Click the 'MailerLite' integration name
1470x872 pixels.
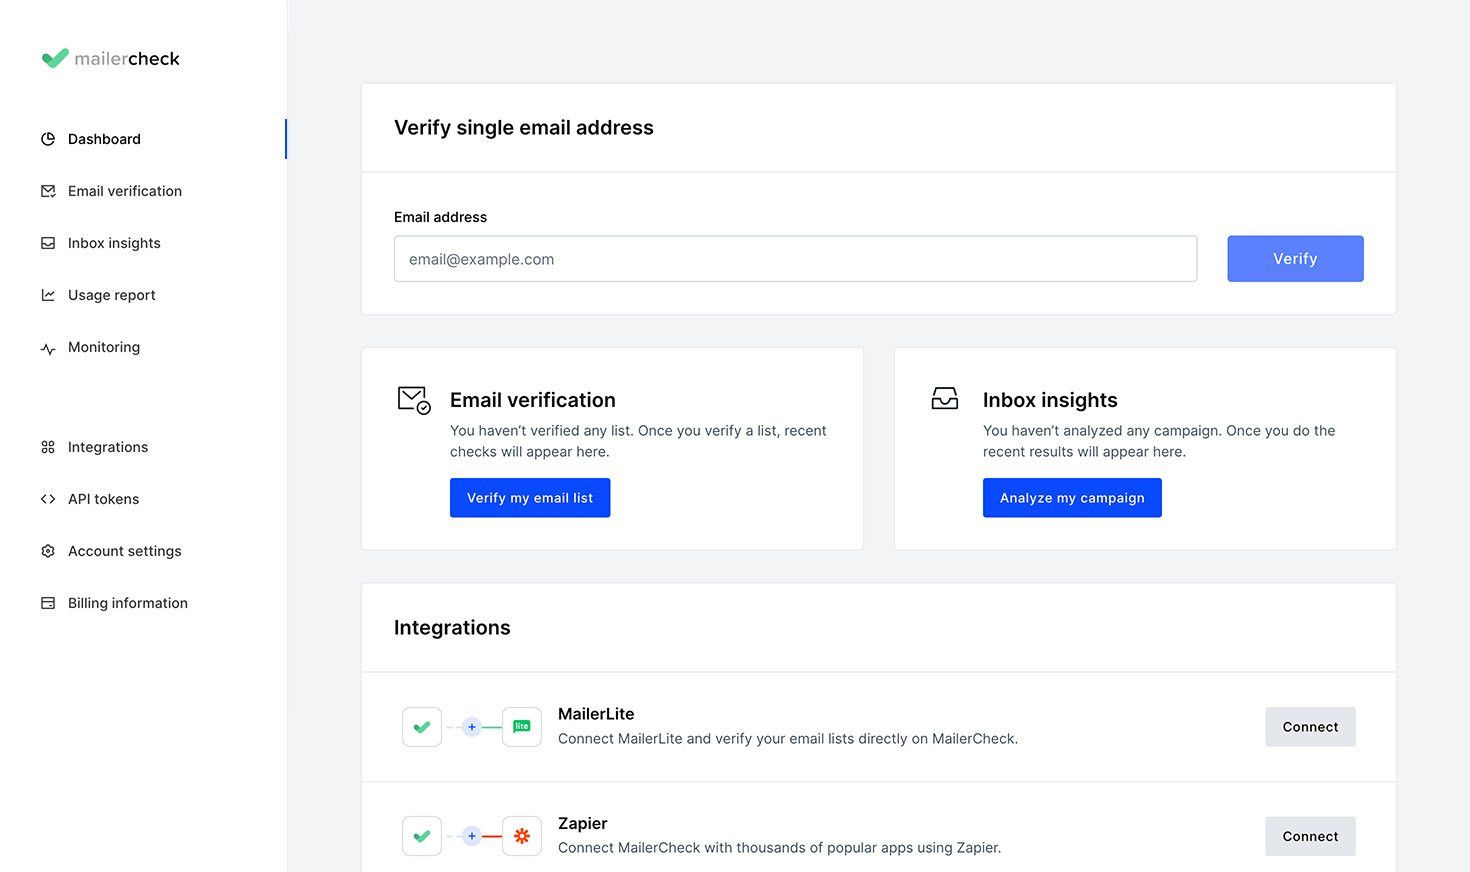596,714
